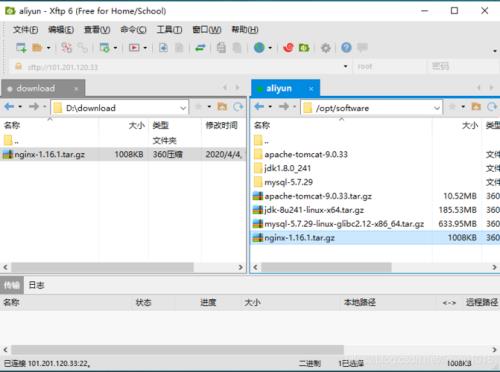Open the 帮助(H) menu
This screenshot has height=372, width=500.
[x=245, y=30]
